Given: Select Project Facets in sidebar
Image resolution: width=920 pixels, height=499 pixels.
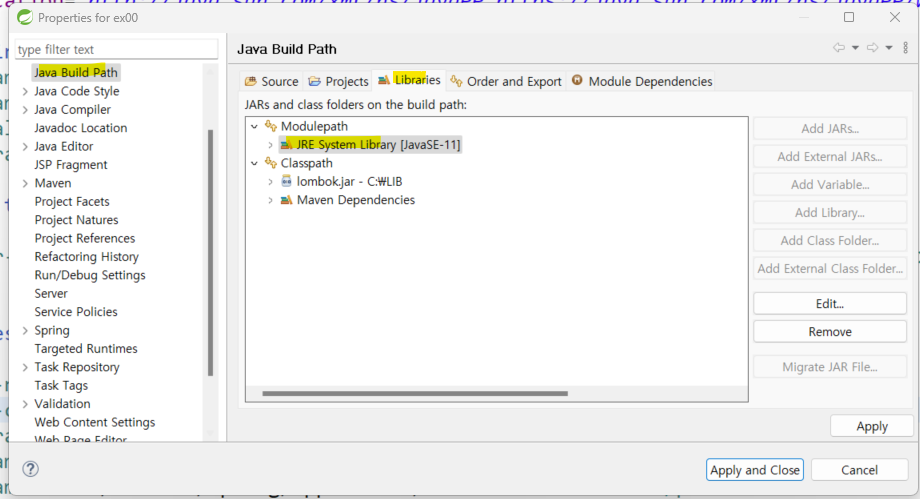Looking at the screenshot, I should (x=72, y=201).
